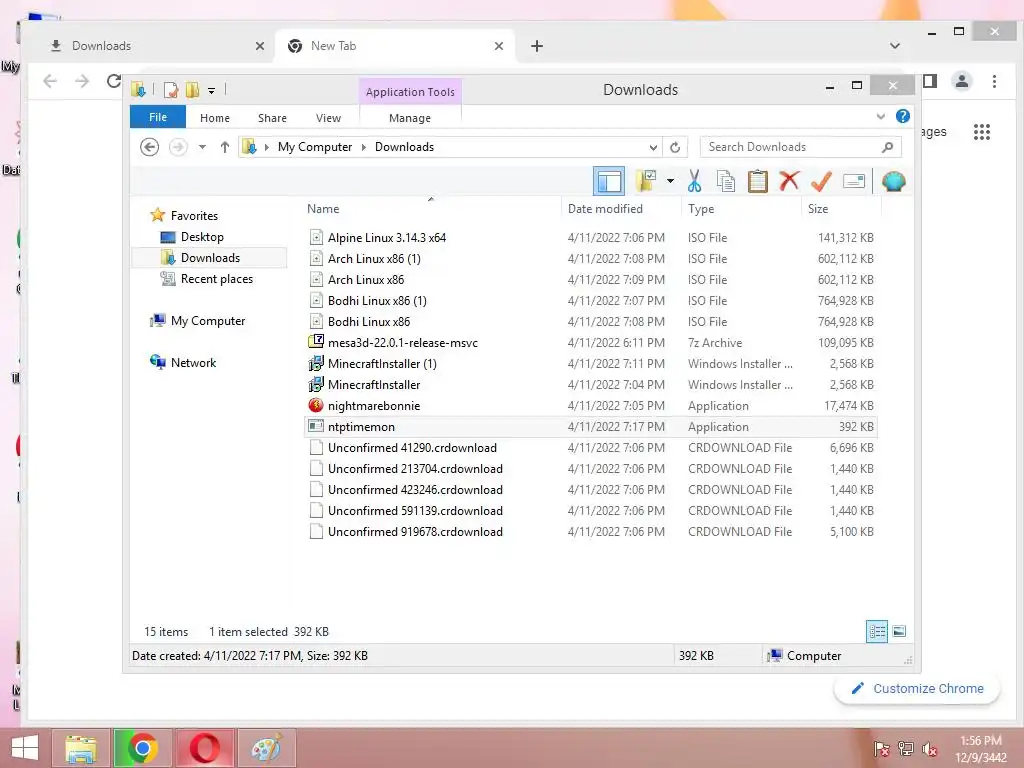The height and width of the screenshot is (768, 1024).
Task: Click the Up arrow navigation icon
Action: pyautogui.click(x=225, y=148)
